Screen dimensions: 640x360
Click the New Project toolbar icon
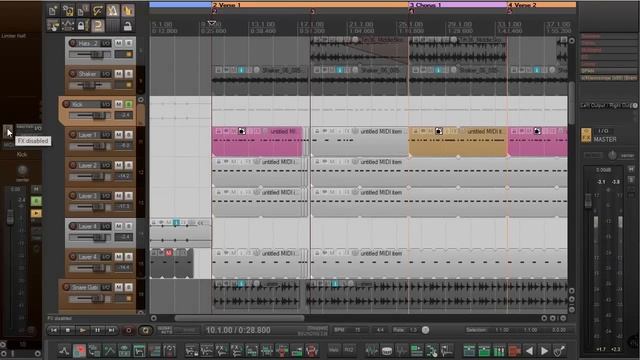click(53, 11)
